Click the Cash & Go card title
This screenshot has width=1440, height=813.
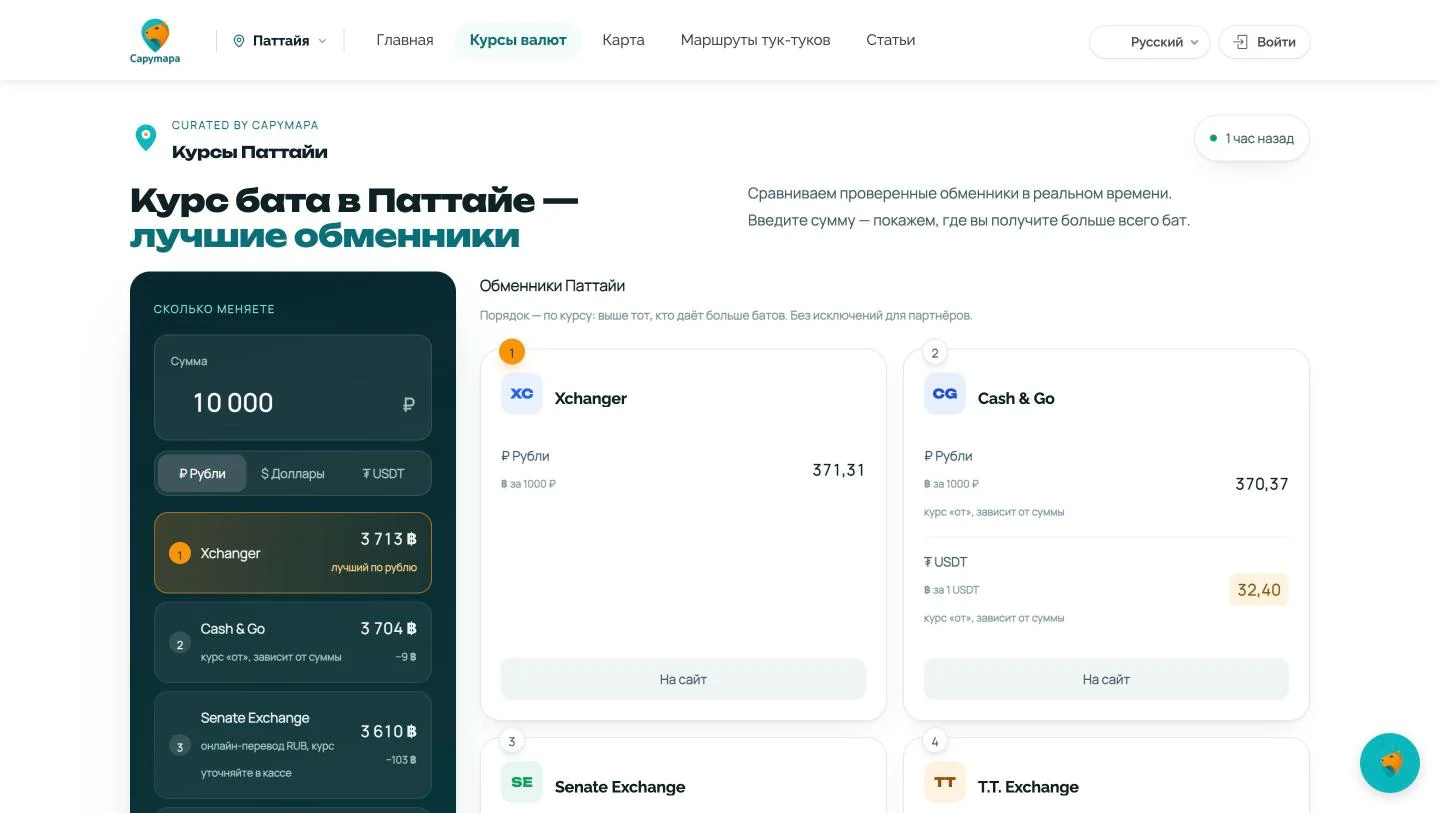[x=1016, y=398]
